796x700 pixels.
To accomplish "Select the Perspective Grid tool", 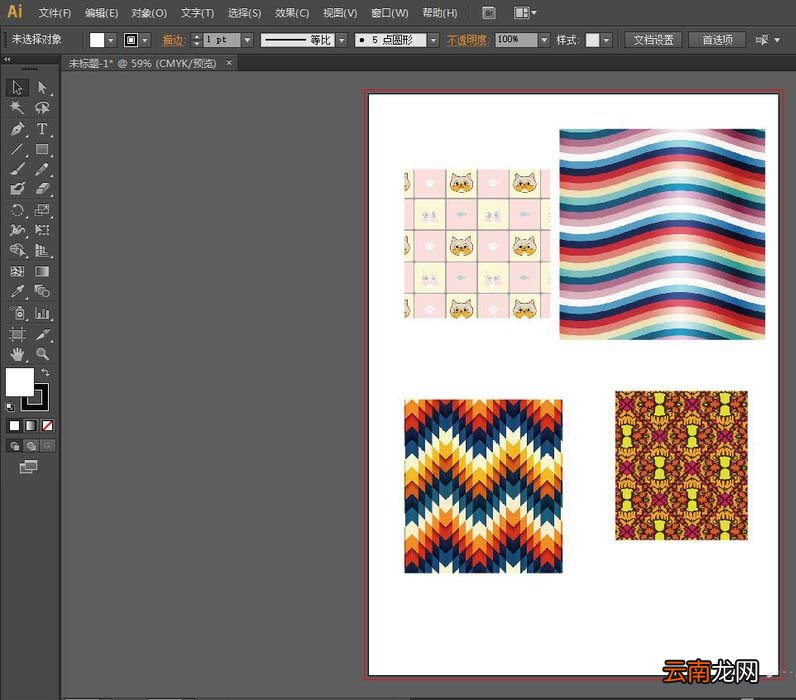I will point(42,250).
